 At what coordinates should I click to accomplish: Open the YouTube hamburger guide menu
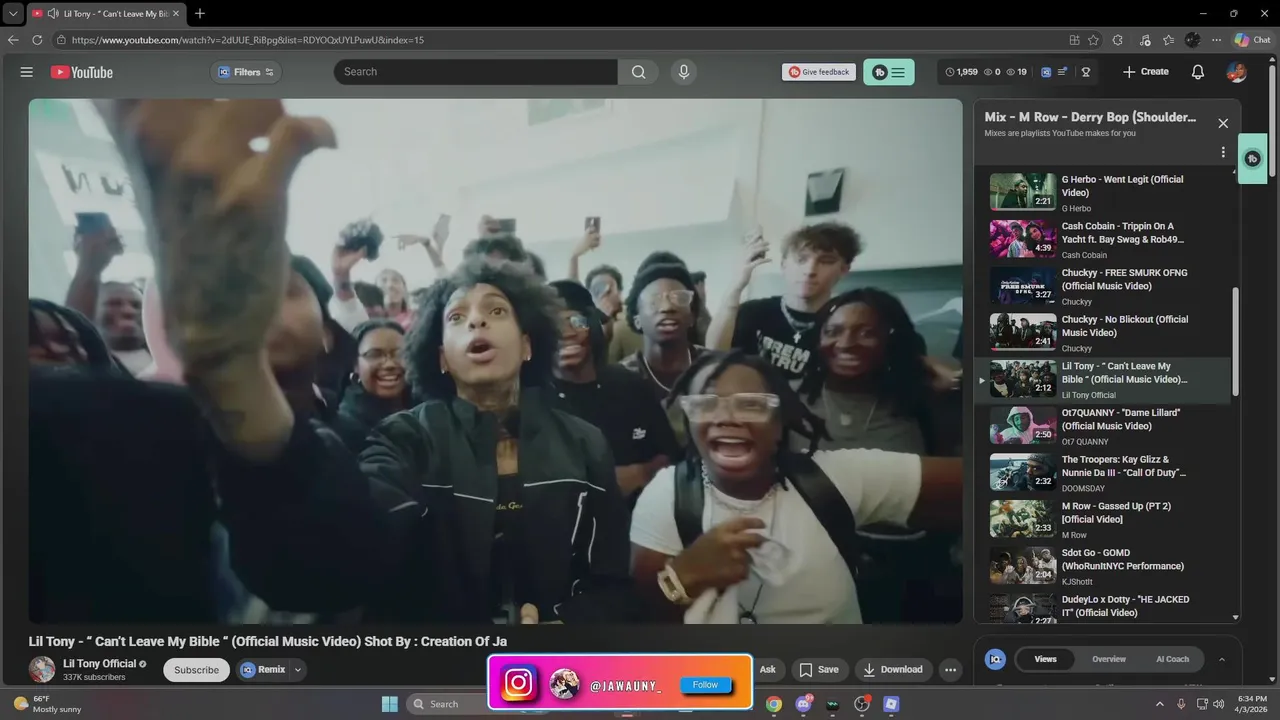click(27, 72)
